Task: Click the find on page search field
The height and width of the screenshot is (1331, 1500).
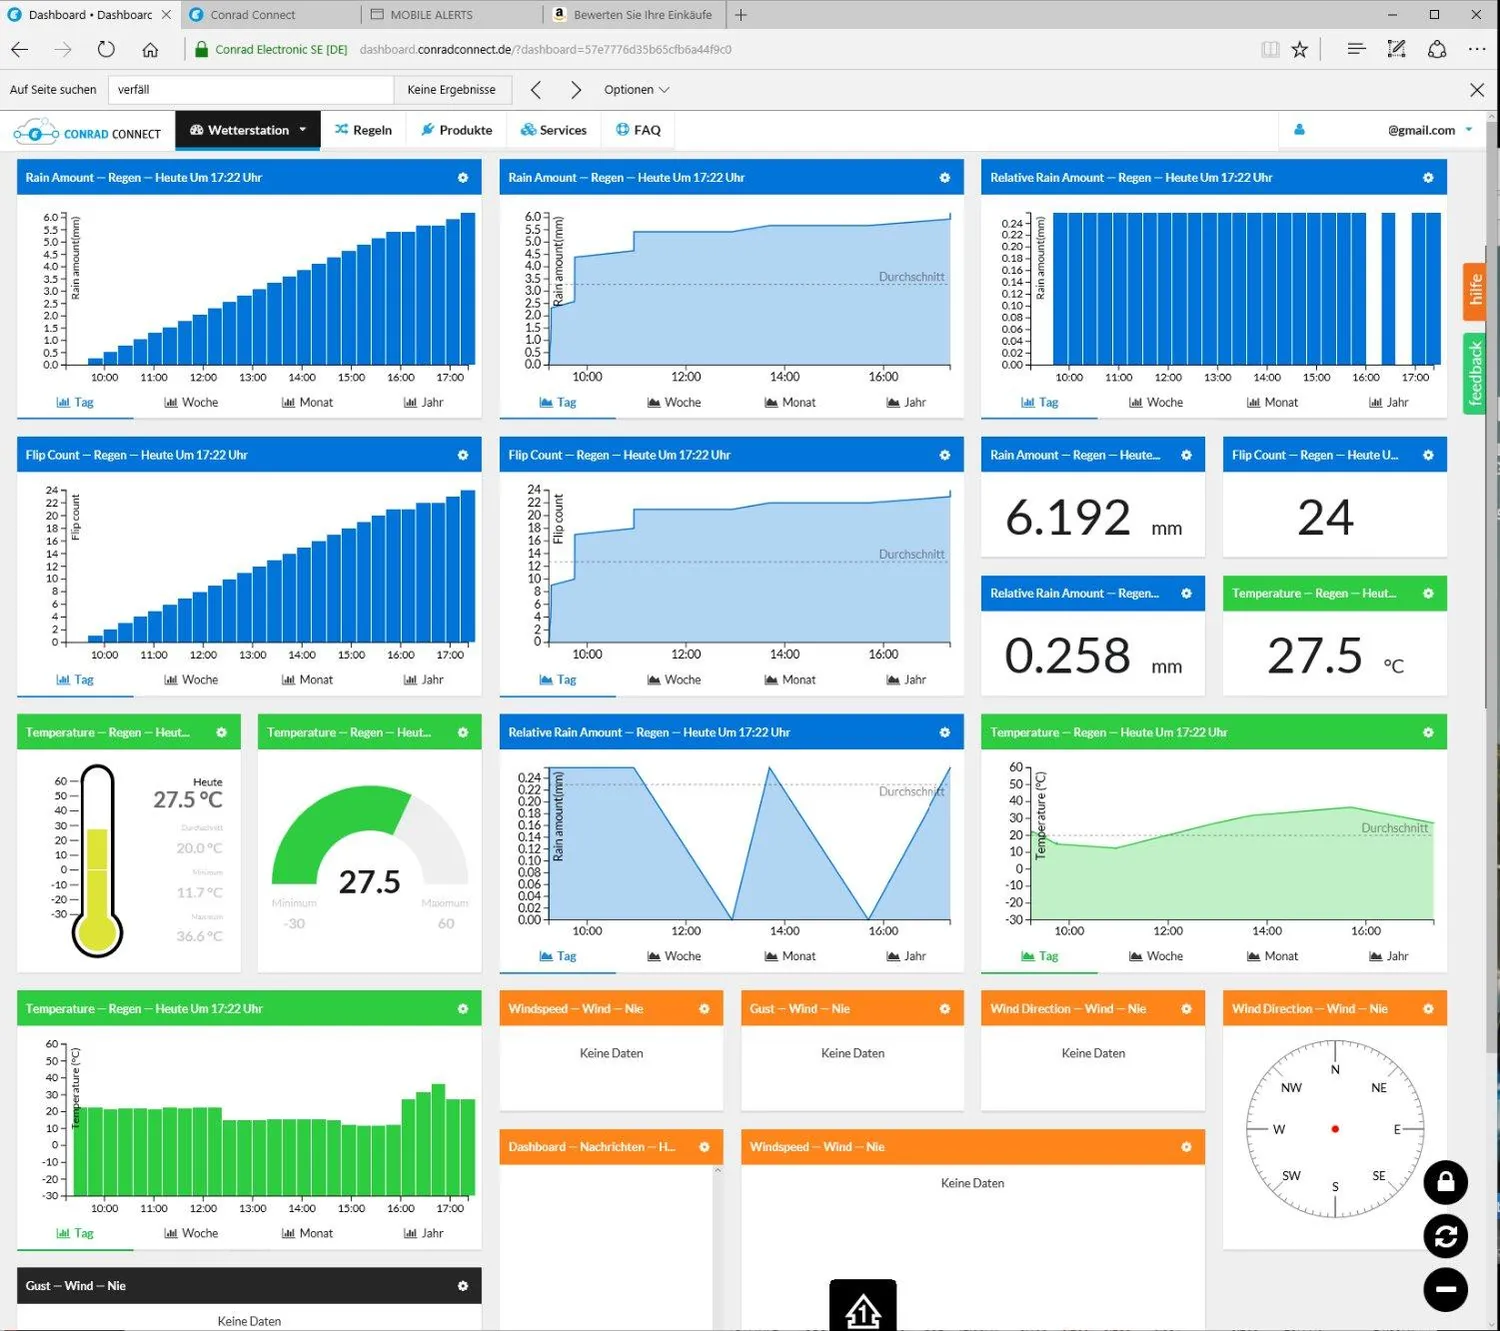Action: coord(251,90)
